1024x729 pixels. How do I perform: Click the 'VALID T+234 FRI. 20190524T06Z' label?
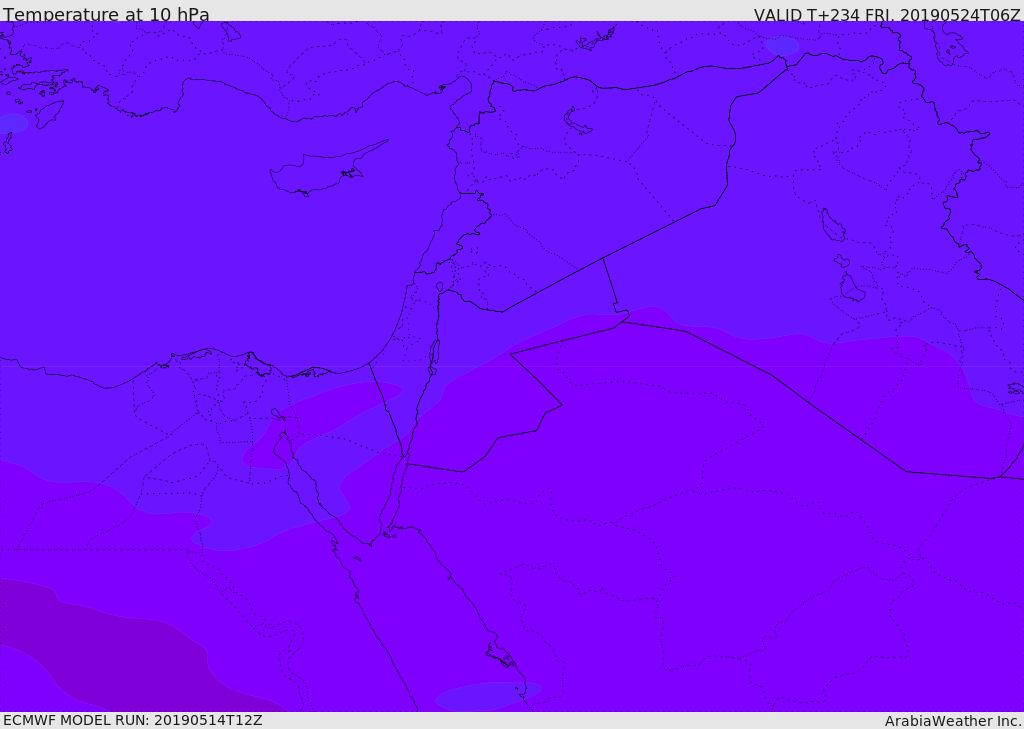tap(887, 14)
